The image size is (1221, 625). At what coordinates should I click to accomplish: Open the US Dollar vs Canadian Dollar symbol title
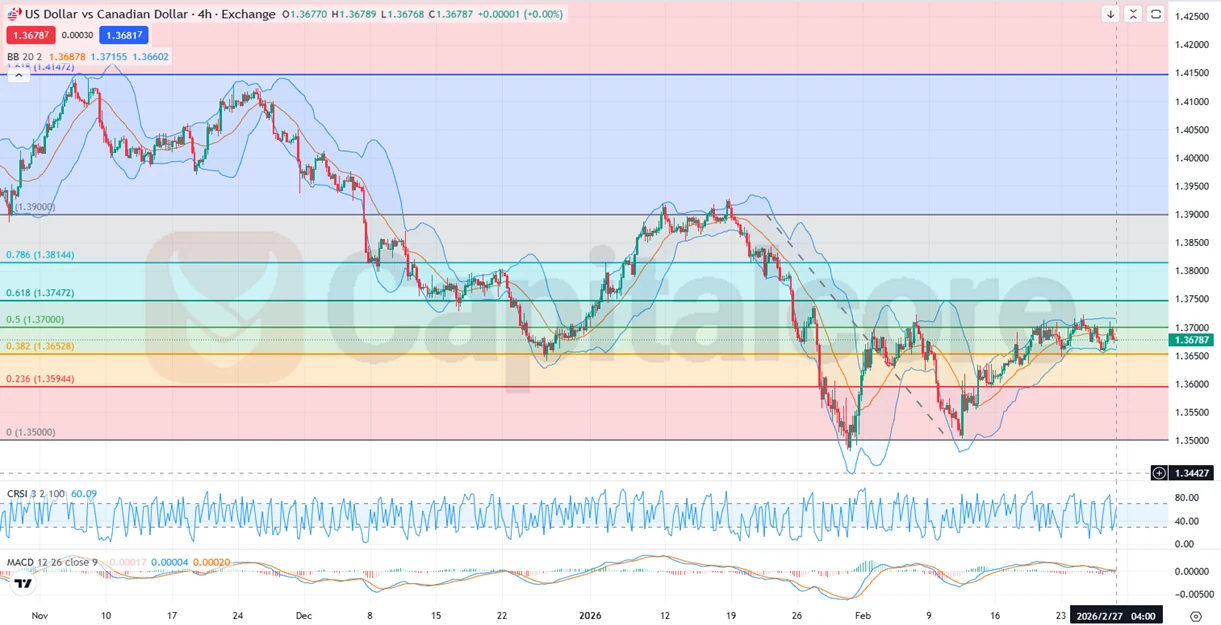click(x=150, y=14)
